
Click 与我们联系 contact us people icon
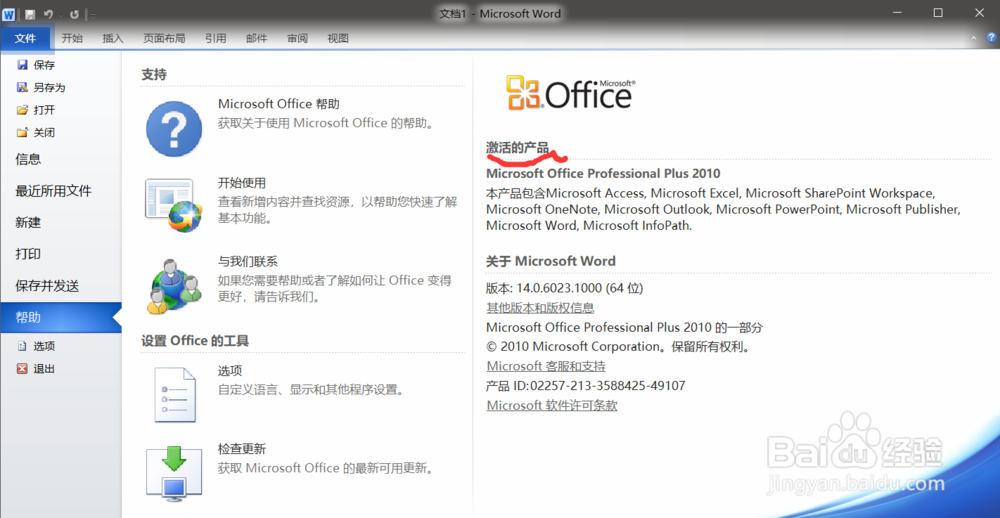tap(174, 286)
